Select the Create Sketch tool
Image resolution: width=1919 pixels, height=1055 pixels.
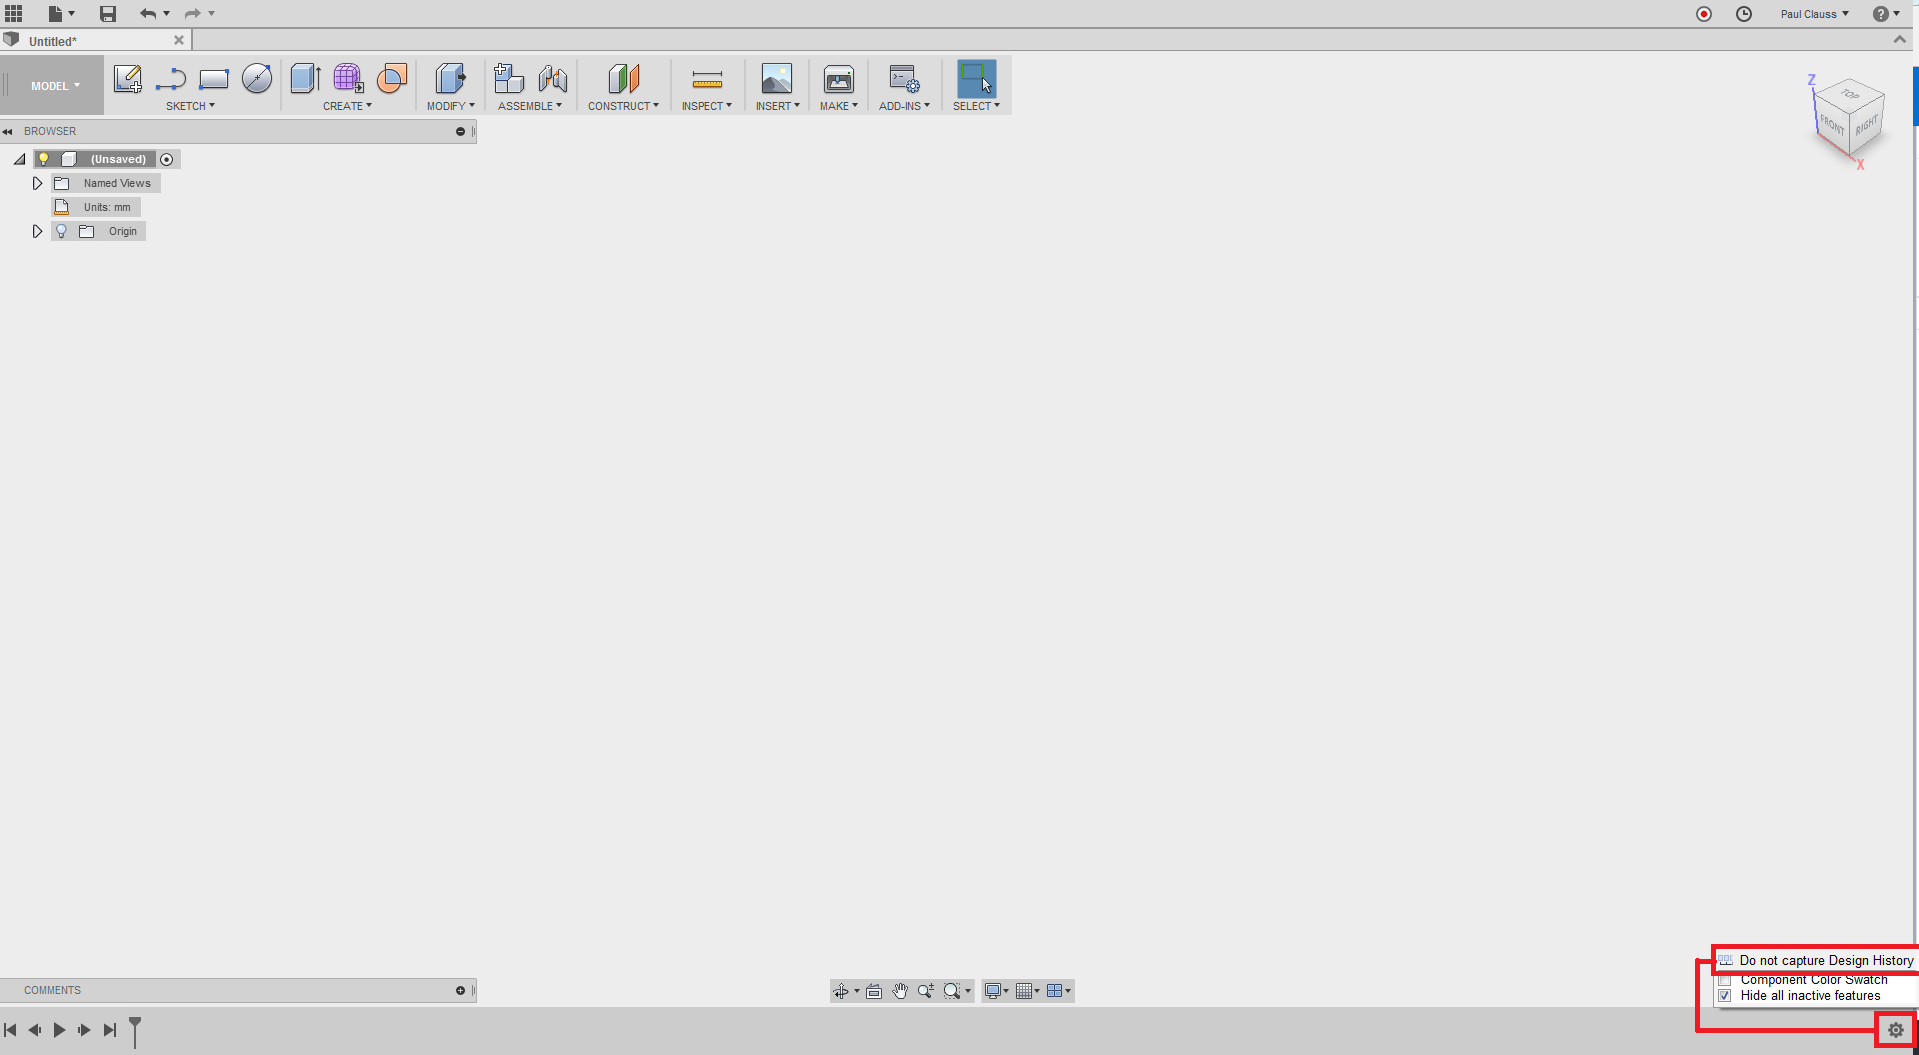(x=127, y=80)
